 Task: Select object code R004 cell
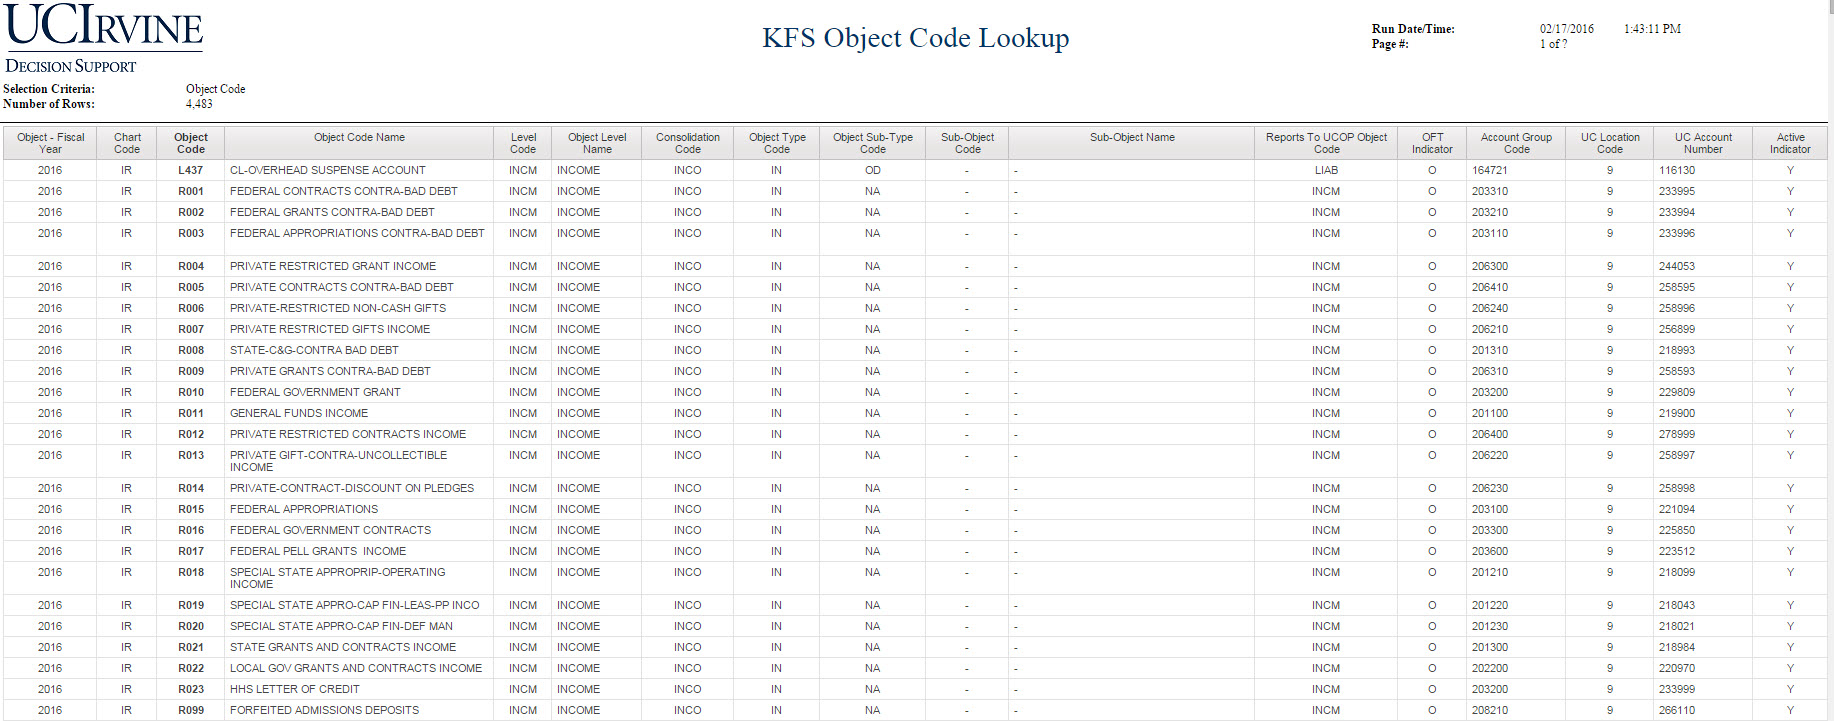(191, 266)
